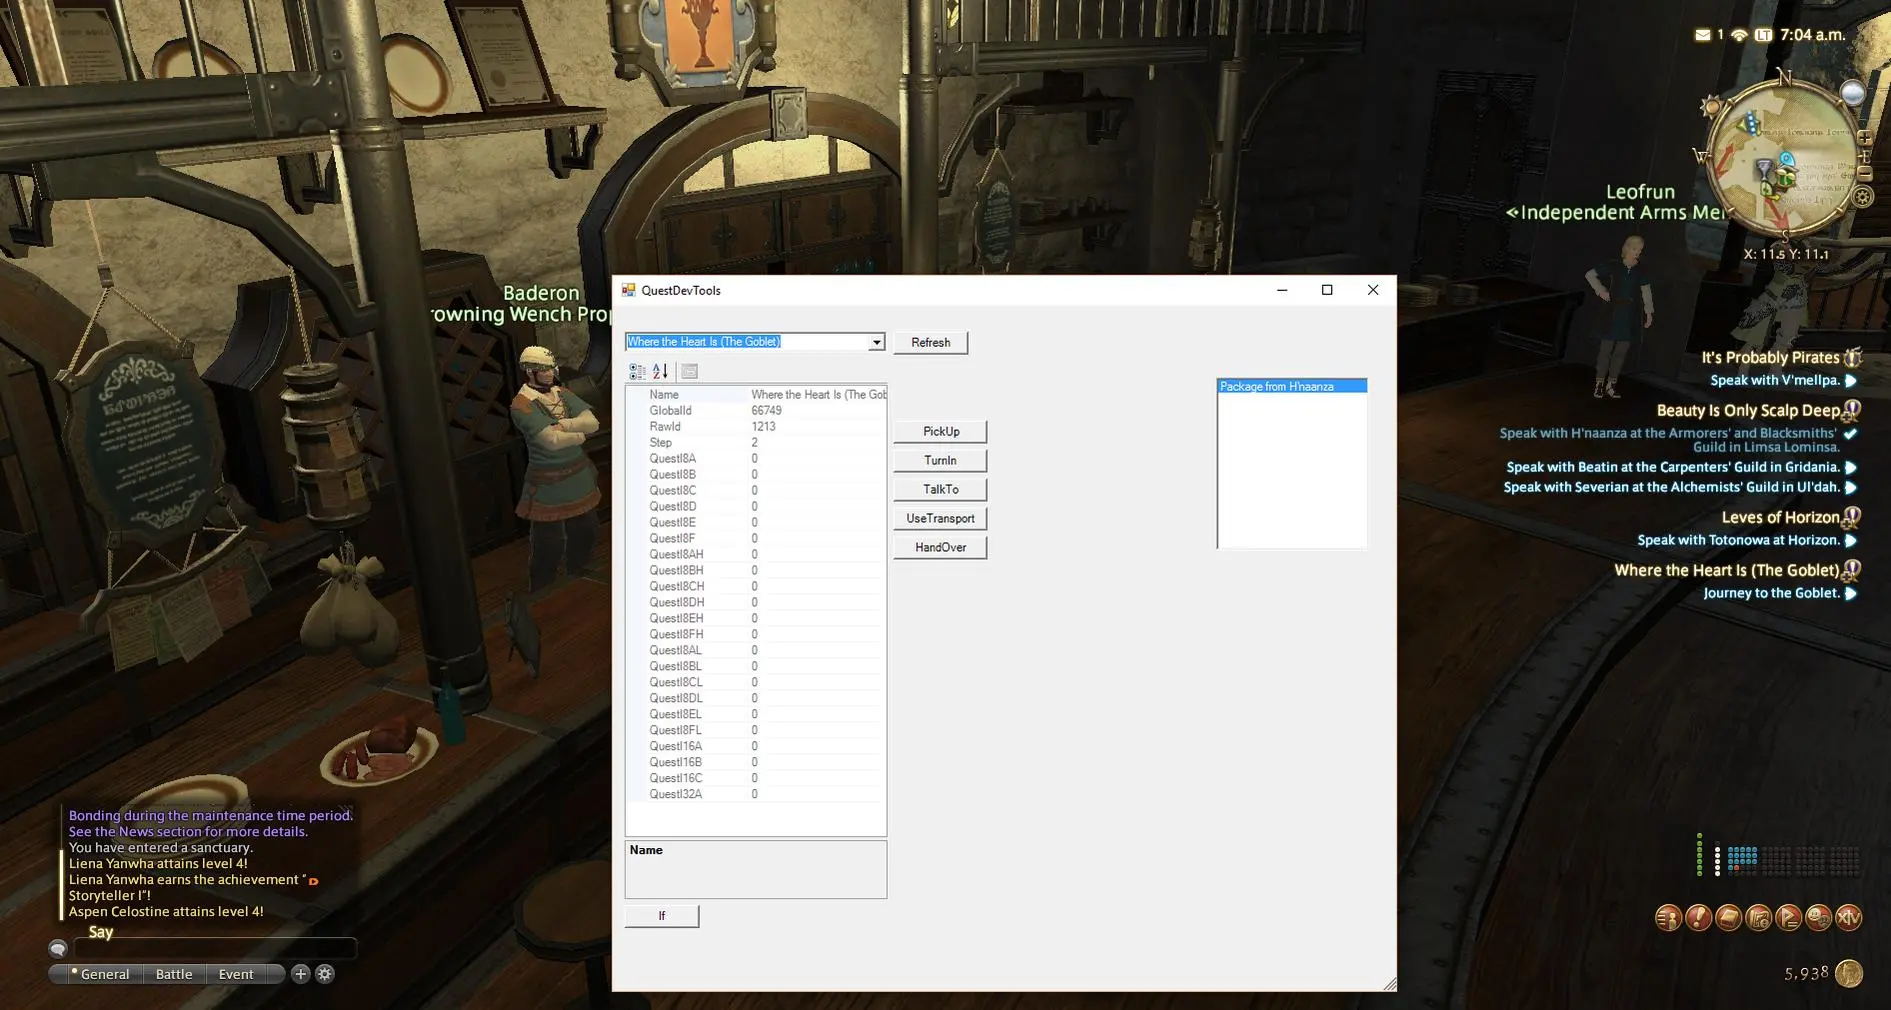Open the minimap settings gear

pyautogui.click(x=1863, y=197)
